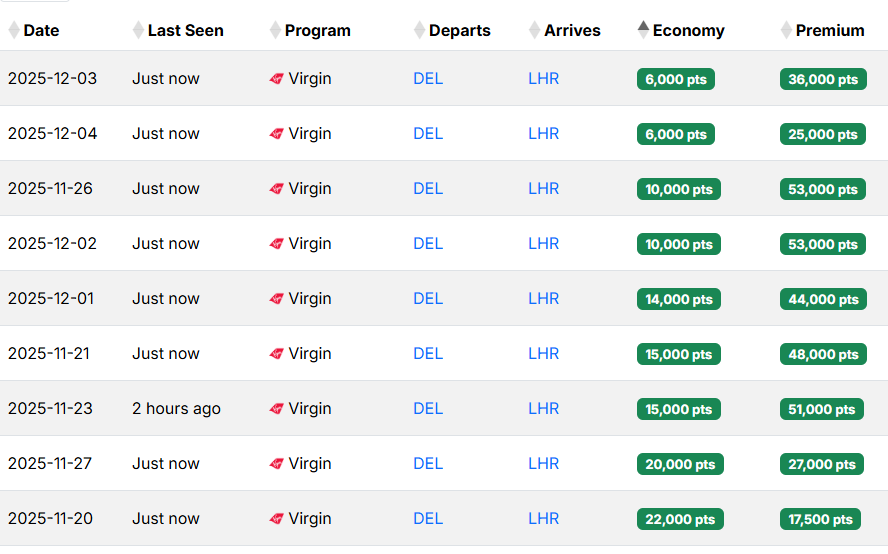Sort by Premium points column

click(829, 30)
